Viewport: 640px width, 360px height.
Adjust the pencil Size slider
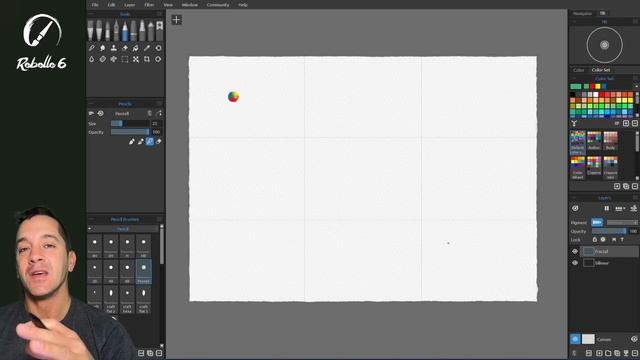[x=130, y=123]
